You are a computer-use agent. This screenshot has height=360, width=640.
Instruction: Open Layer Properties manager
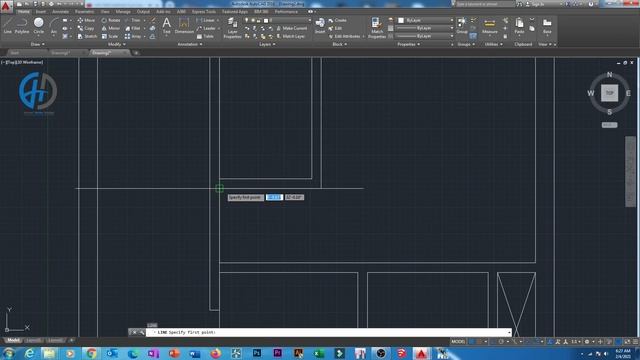tap(232, 28)
